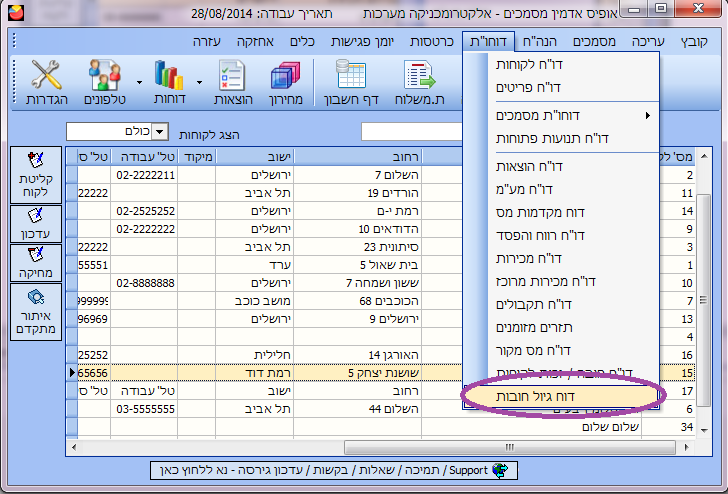Select the row with סיתונית 23

coord(381,247)
